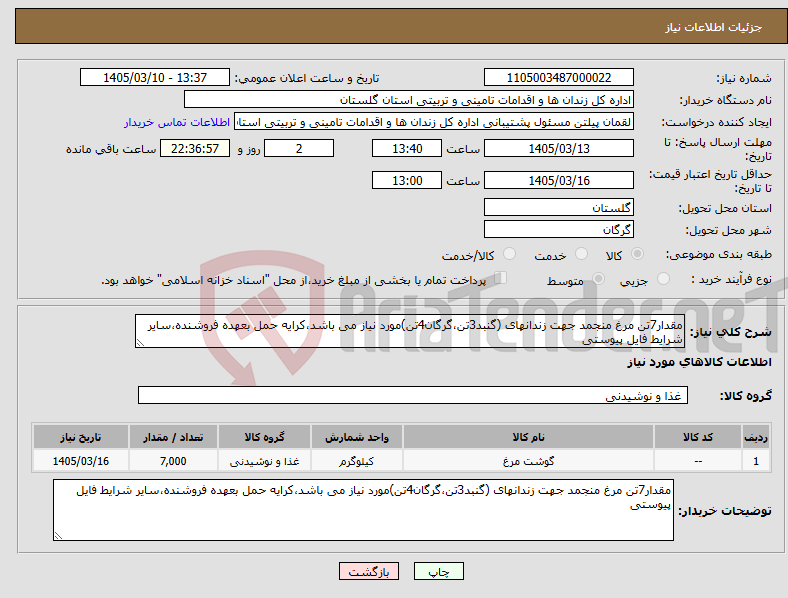Click the table date cell 1405/03/16
This screenshot has width=788, height=598.
click(x=80, y=461)
